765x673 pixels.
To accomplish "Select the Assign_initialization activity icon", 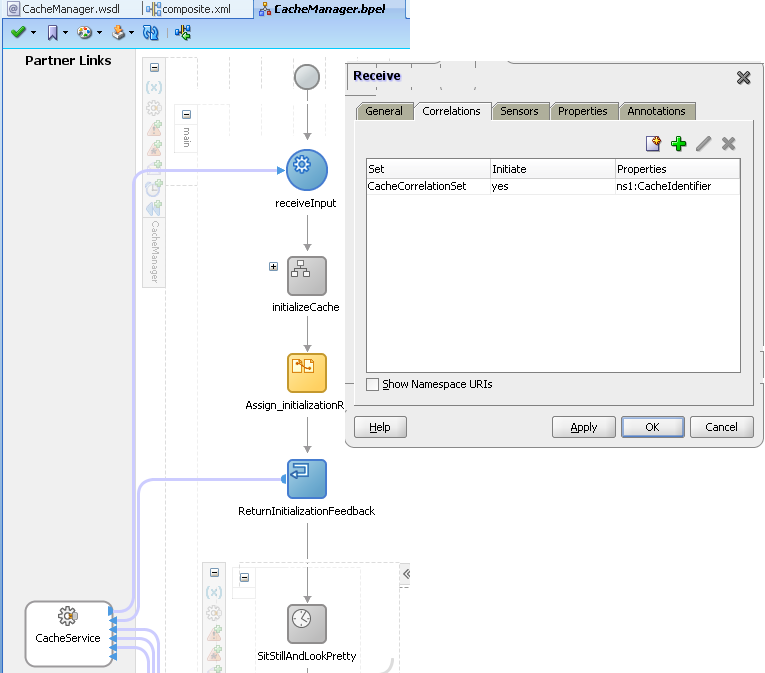I will 307,373.
